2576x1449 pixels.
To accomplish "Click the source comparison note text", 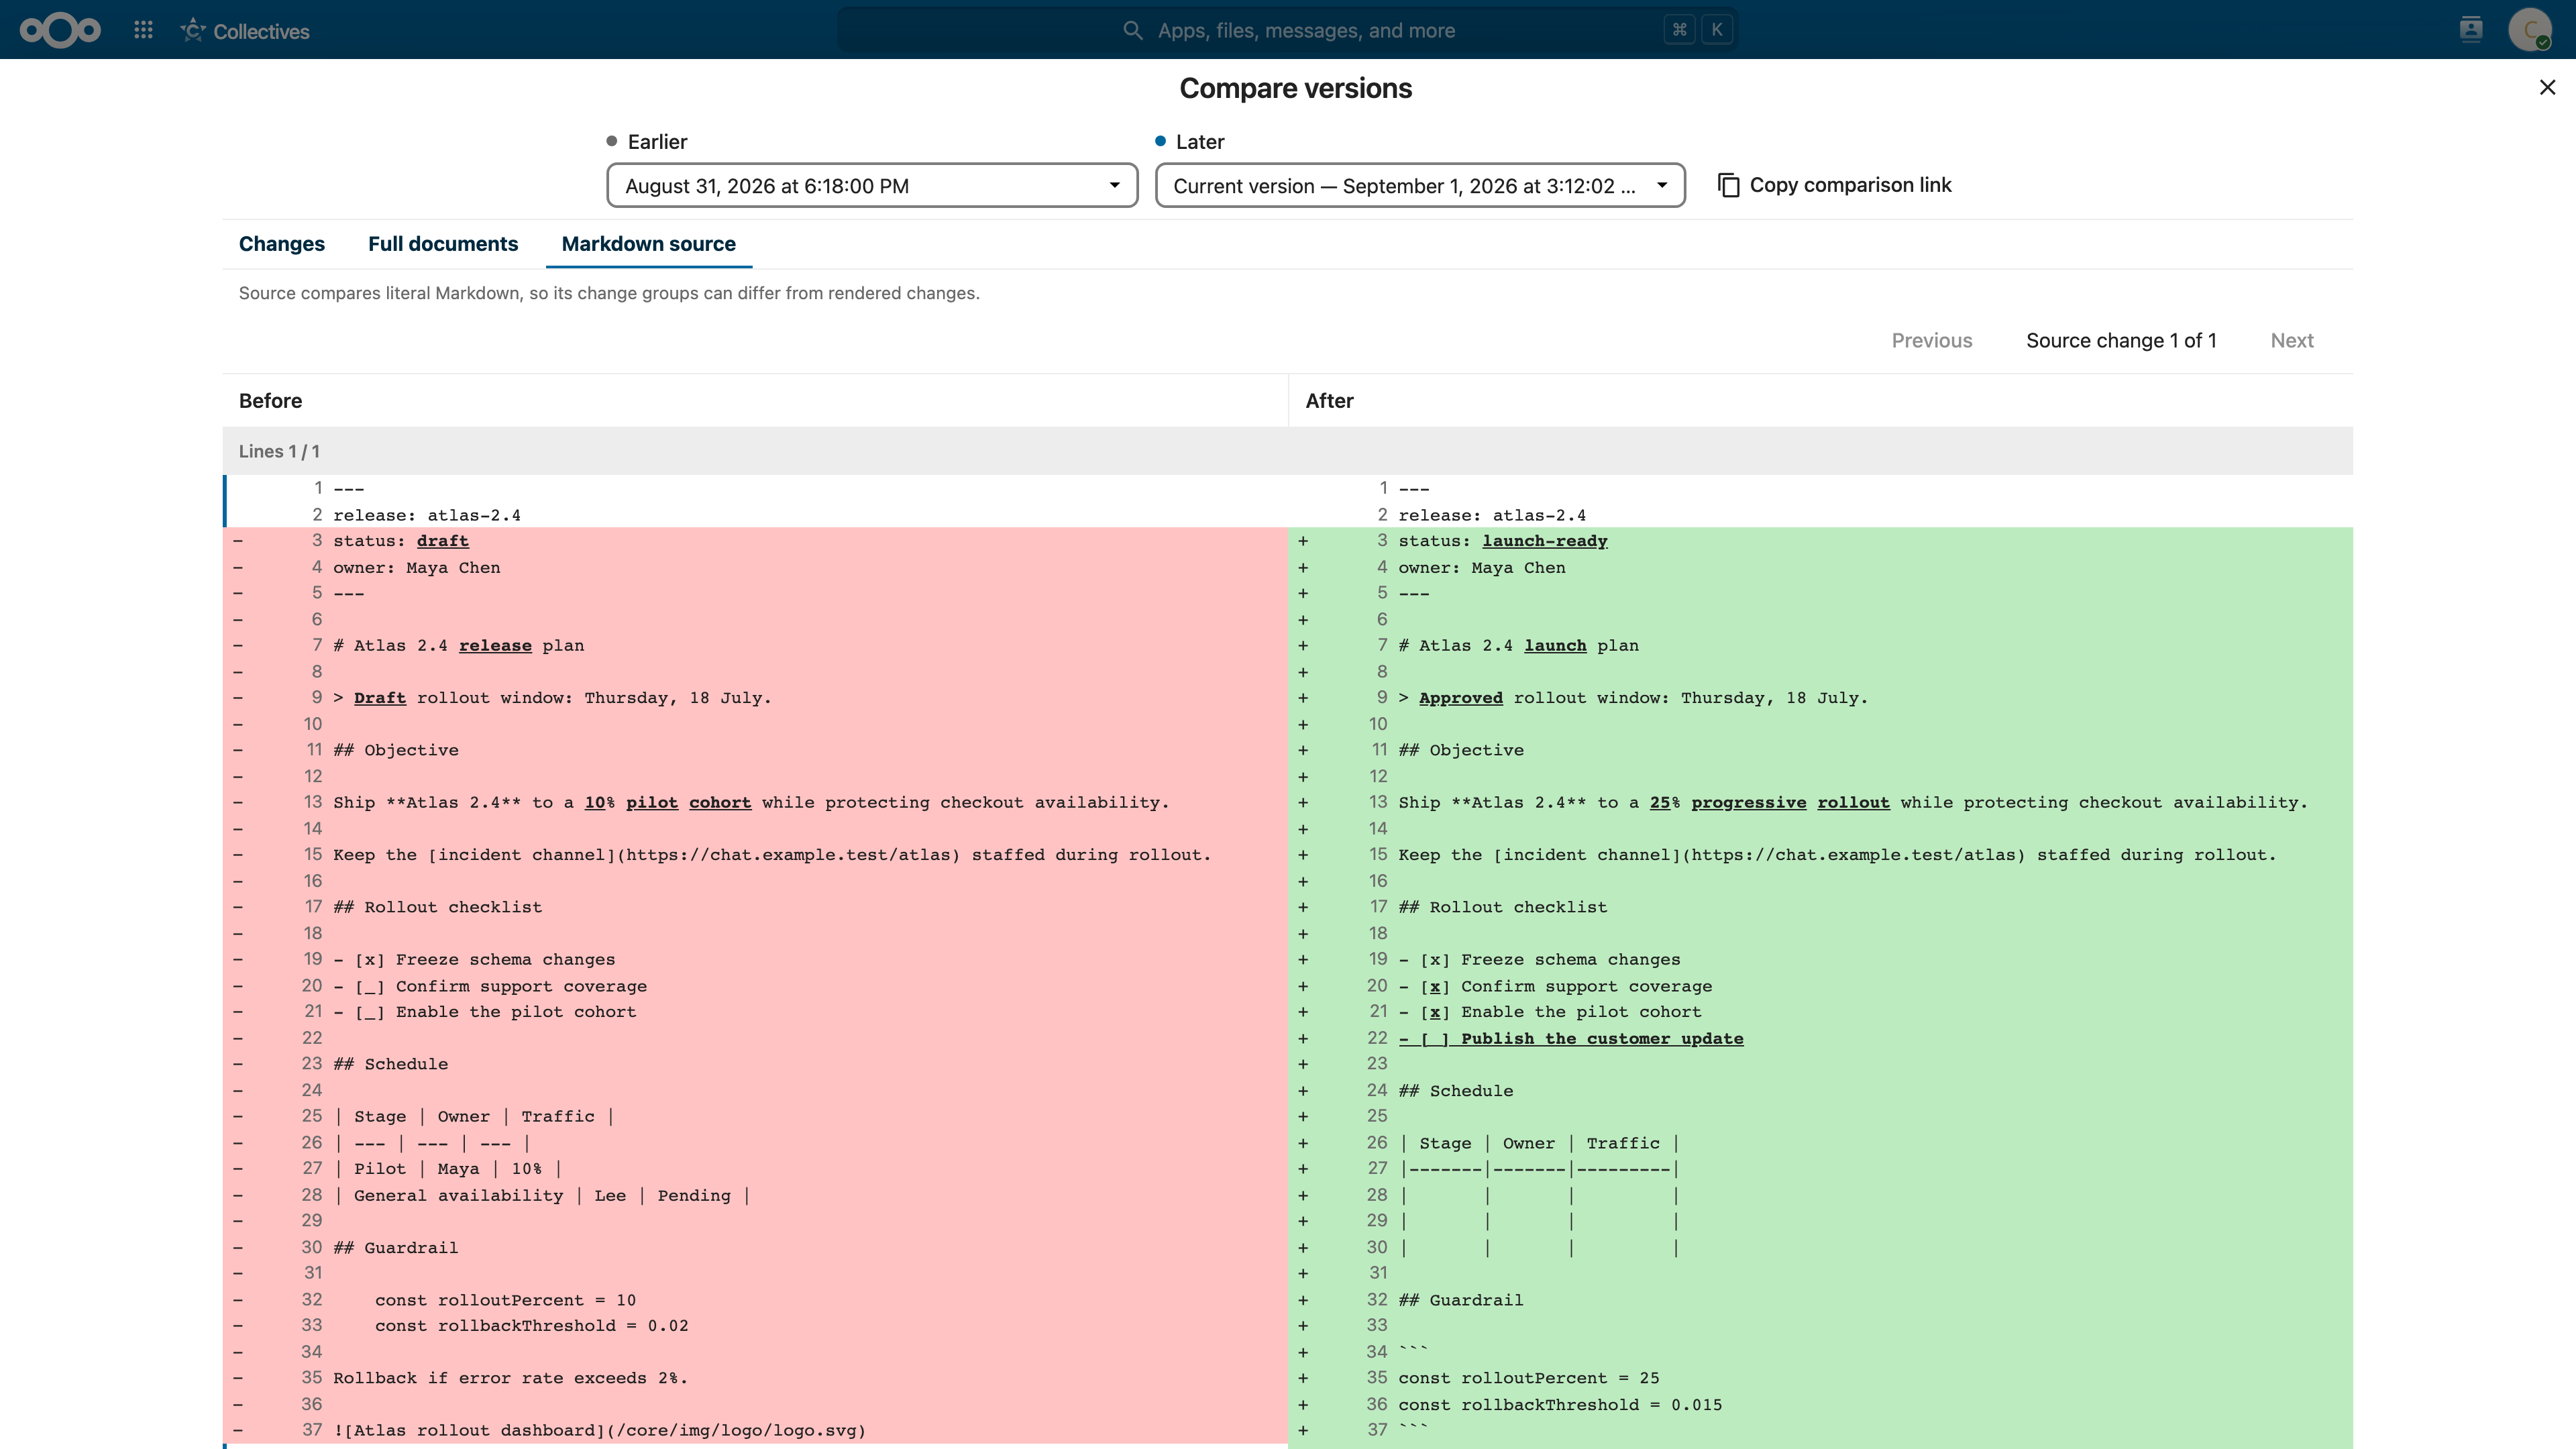I will [609, 293].
